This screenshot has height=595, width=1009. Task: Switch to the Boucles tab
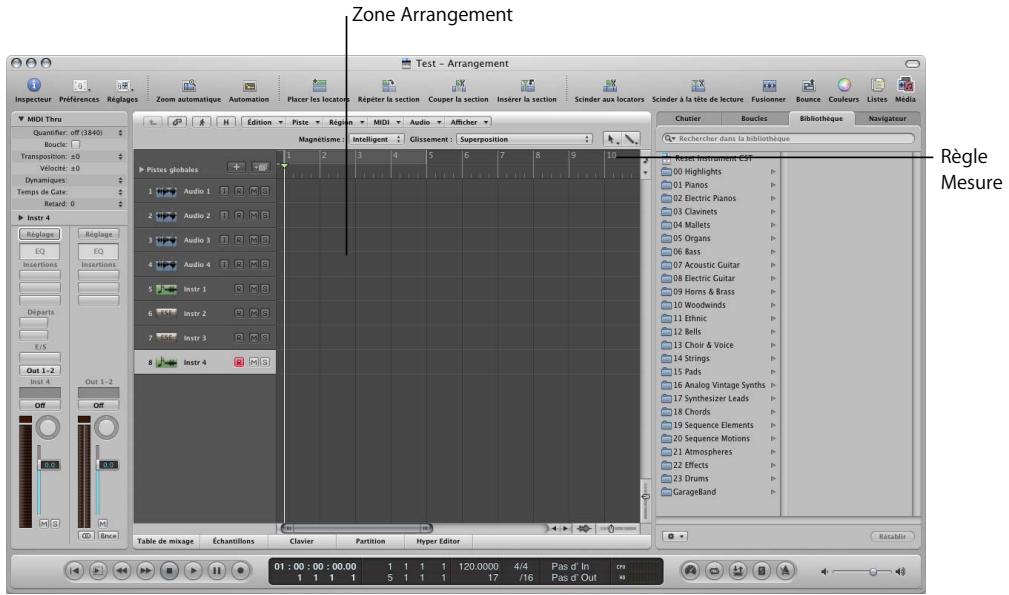pos(754,118)
